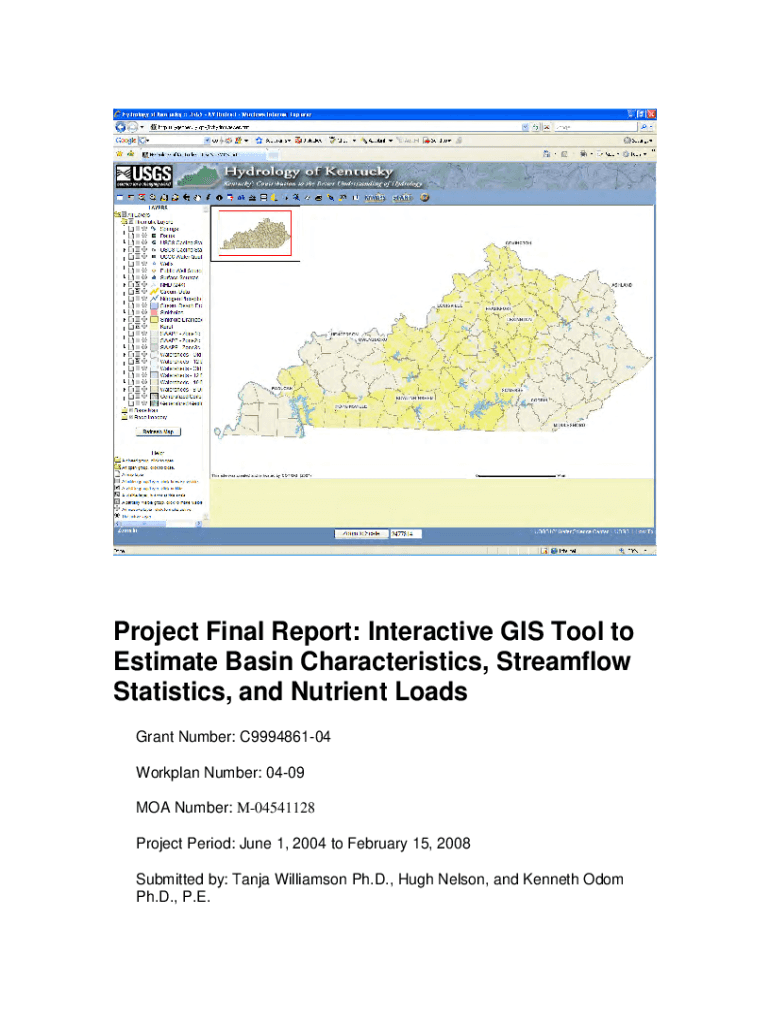This screenshot has width=770, height=1024.
Task: Click the USGS logo in banner
Action: click(143, 177)
